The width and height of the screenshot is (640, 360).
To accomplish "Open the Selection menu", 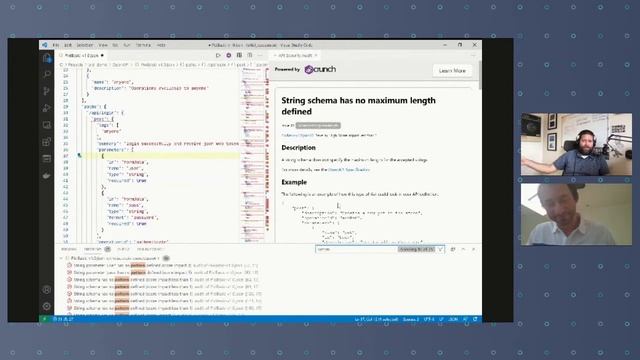I will point(85,45).
